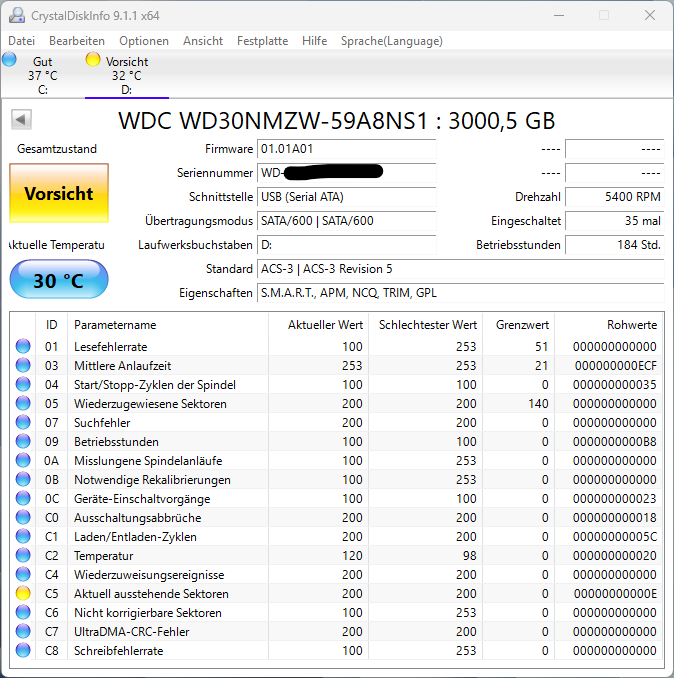Click the Schreibfehlerrate parameter name
This screenshot has width=674, height=678.
118,651
